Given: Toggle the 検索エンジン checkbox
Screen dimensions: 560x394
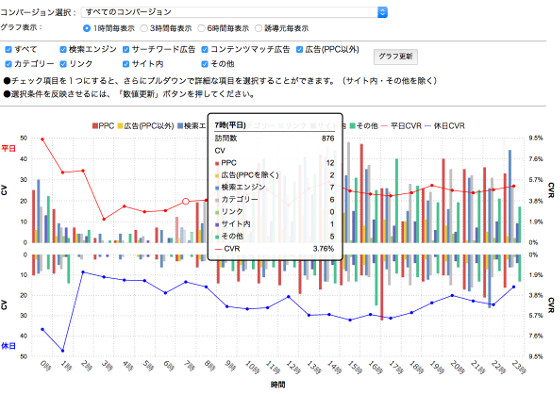Looking at the screenshot, I should click(x=63, y=49).
